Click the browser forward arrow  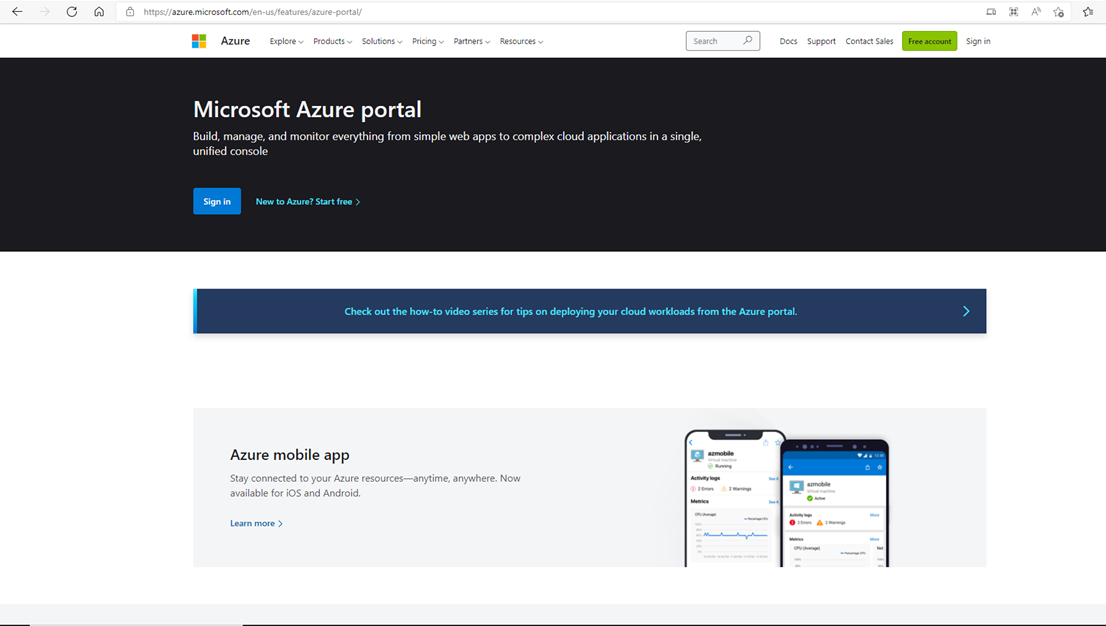coord(44,11)
